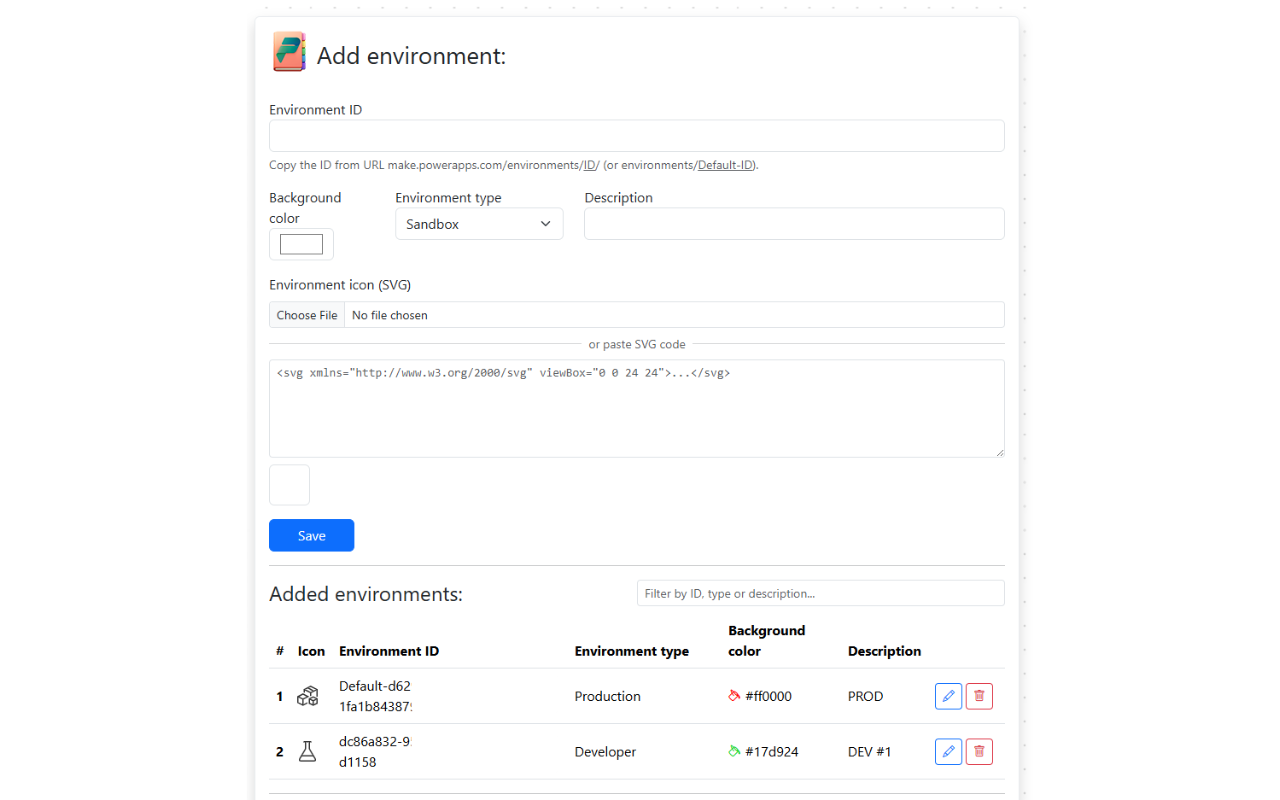Delete the PROD environment with trash icon
The image size is (1280, 800).
pos(979,696)
